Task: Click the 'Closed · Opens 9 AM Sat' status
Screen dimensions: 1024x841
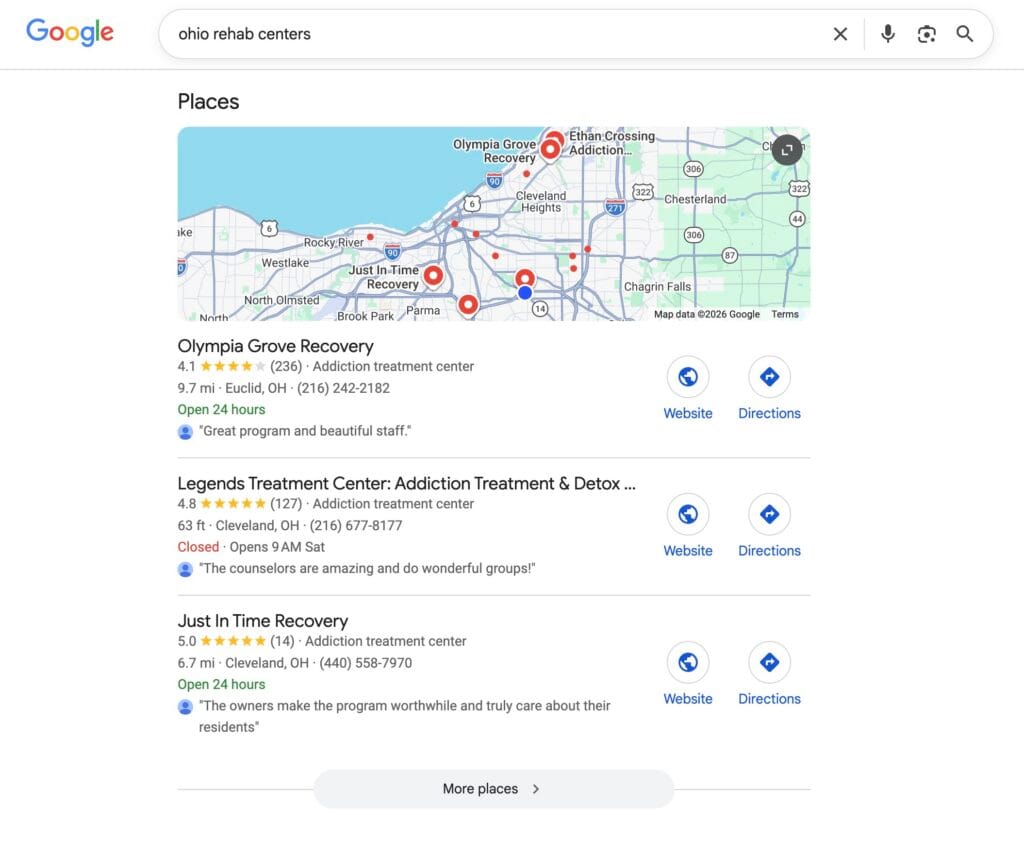Action: (251, 547)
